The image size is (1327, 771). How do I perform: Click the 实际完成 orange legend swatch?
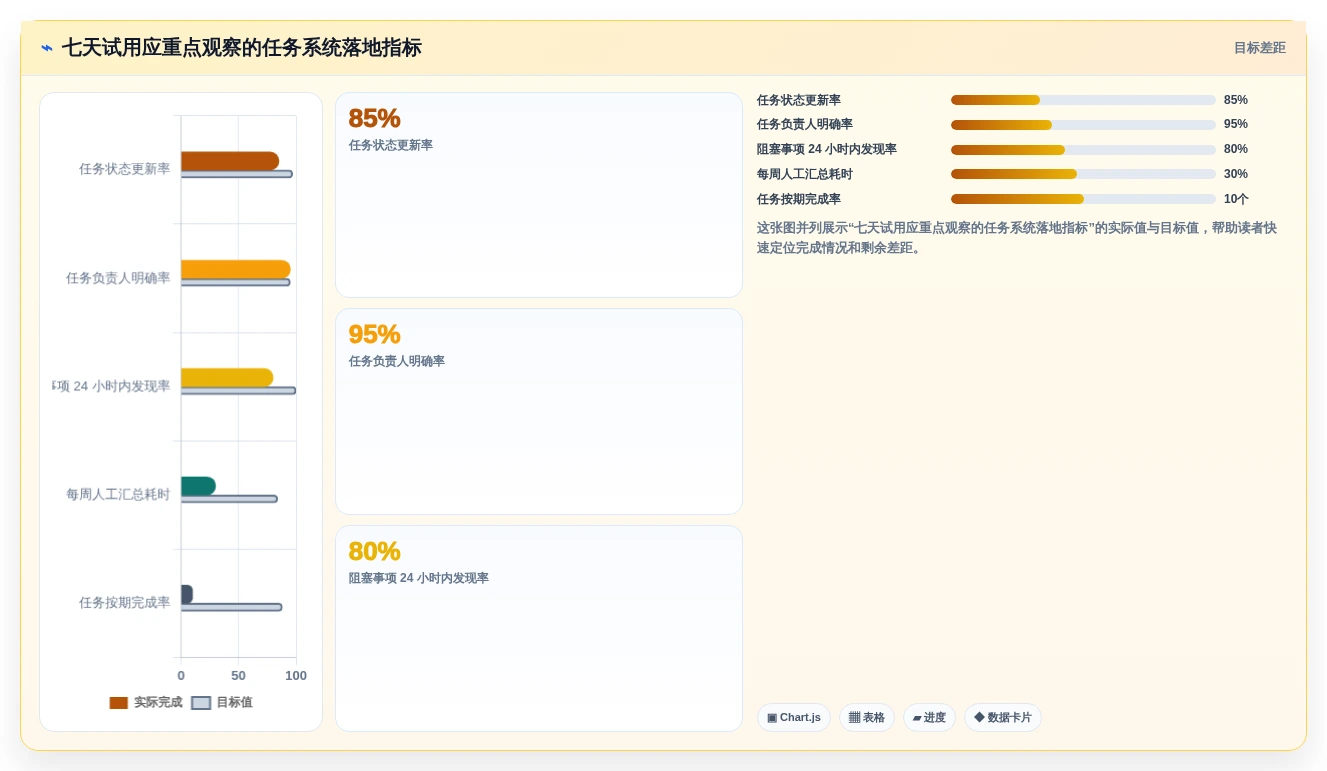point(119,703)
